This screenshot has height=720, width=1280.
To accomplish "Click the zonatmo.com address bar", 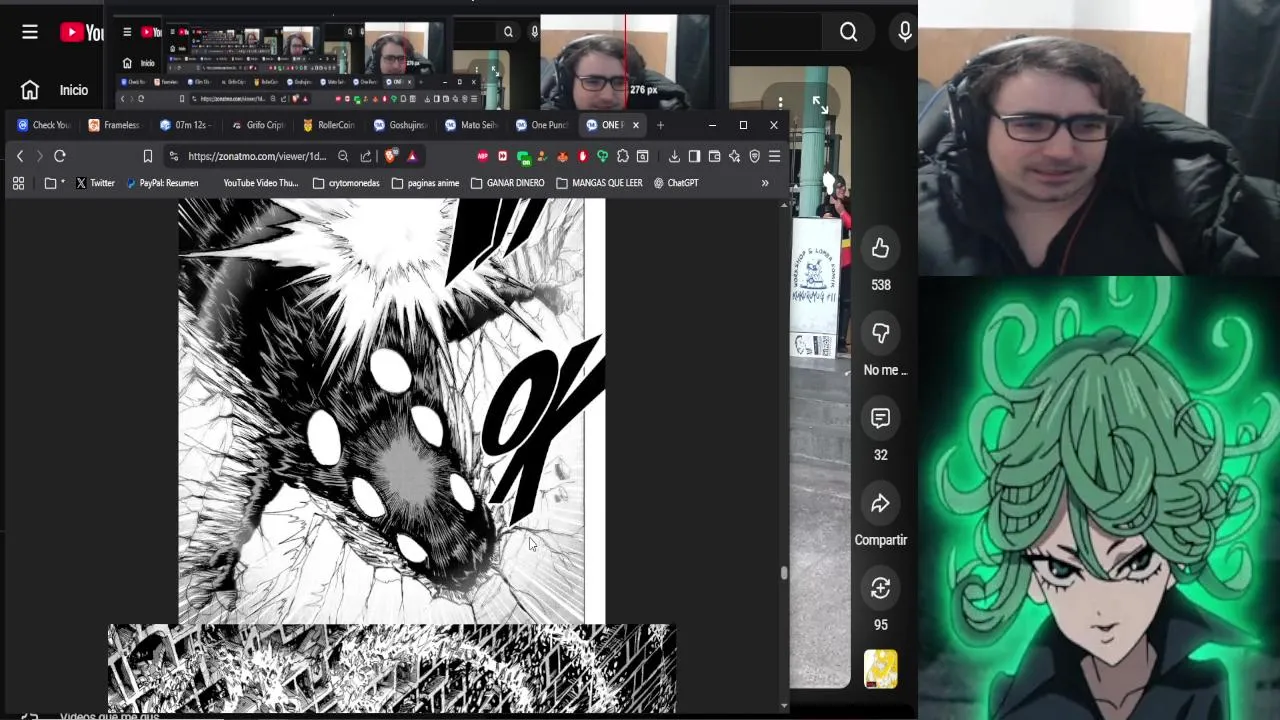I will tap(257, 156).
